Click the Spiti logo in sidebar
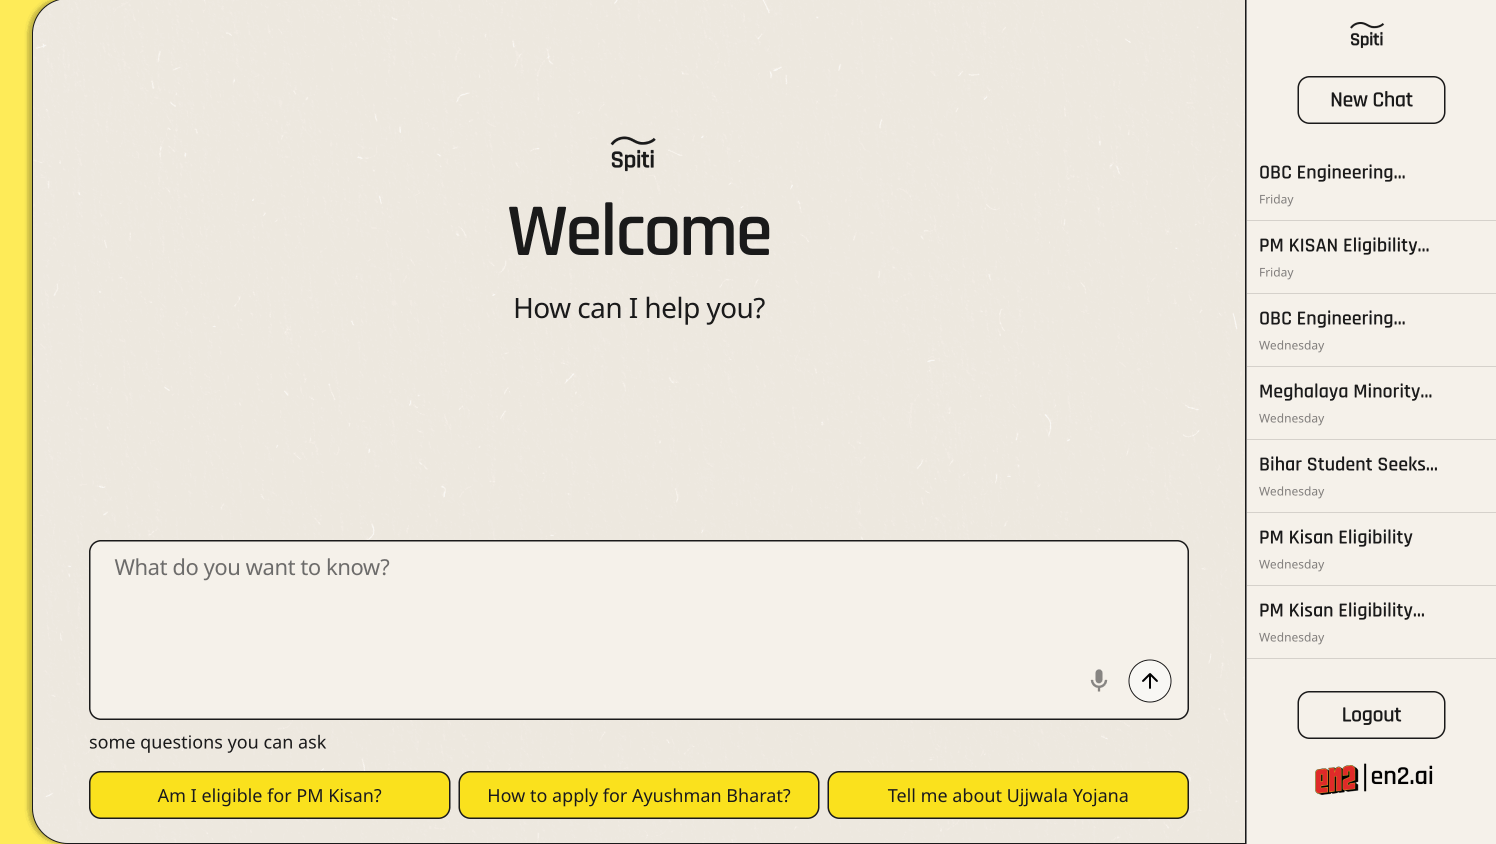Screen dimensions: 1496x844 [1366, 35]
